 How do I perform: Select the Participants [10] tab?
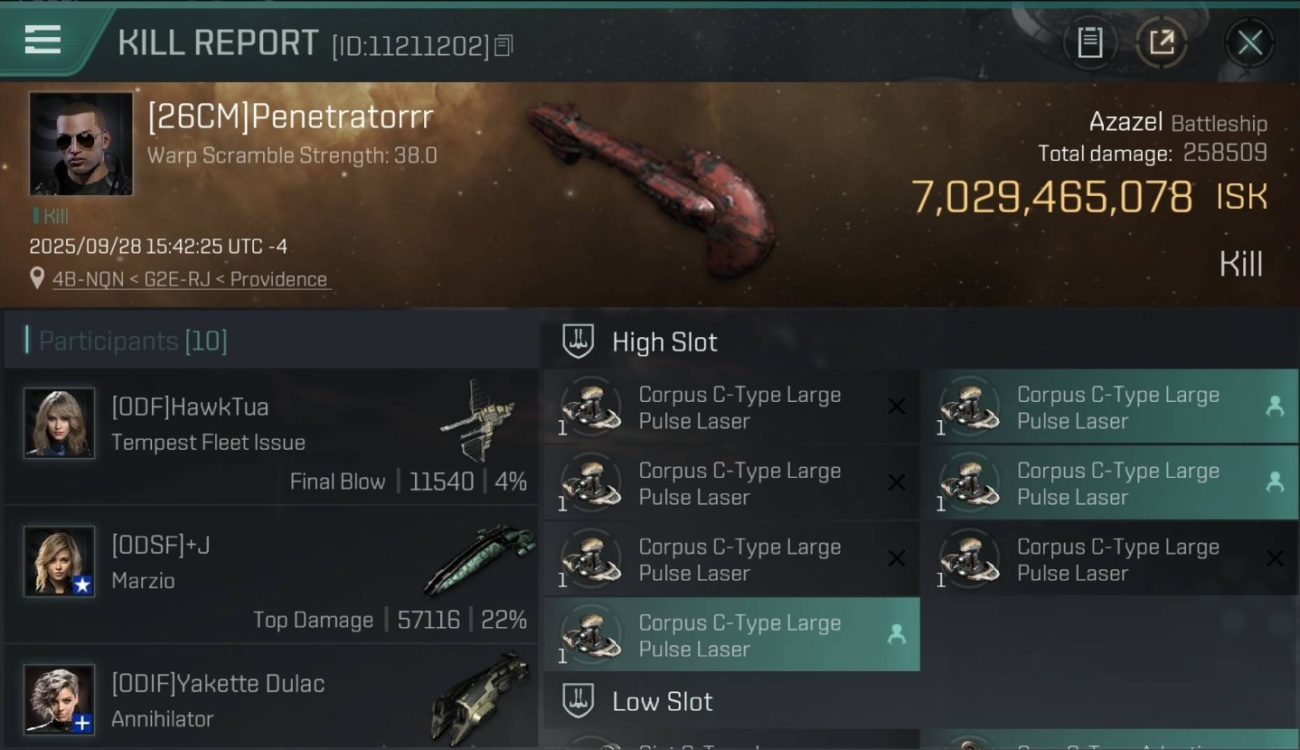pyautogui.click(x=133, y=341)
